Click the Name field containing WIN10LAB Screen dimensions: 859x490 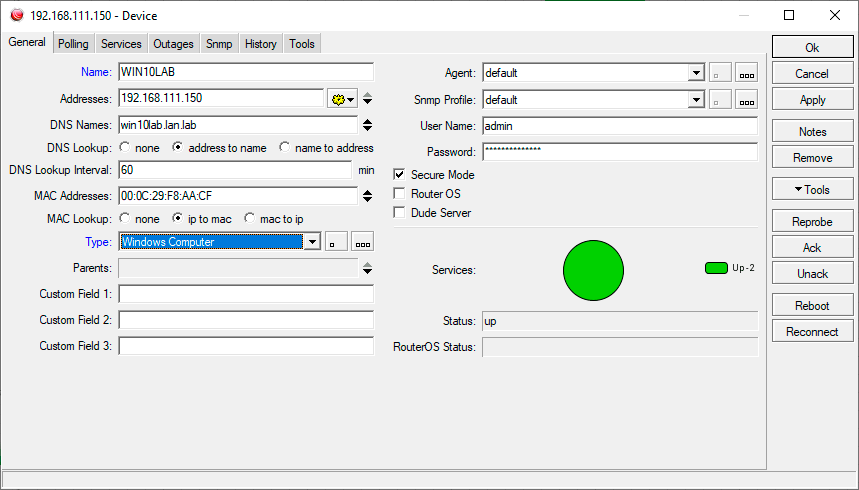point(246,72)
